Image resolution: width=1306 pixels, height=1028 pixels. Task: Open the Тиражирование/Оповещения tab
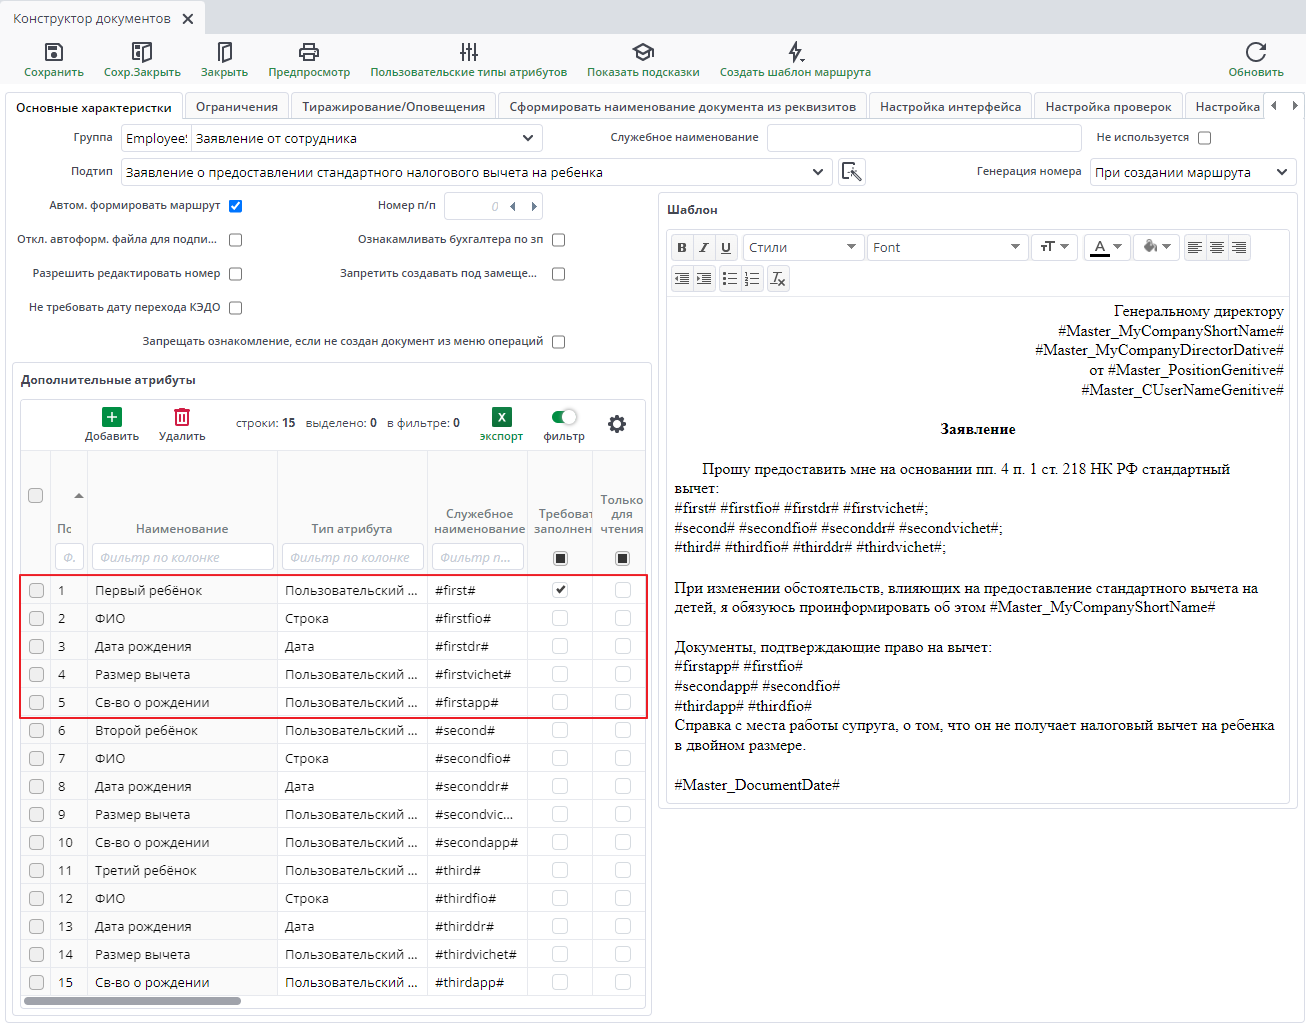pyautogui.click(x=393, y=107)
